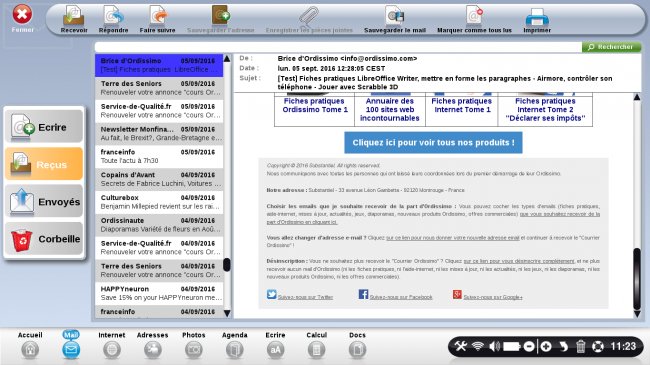Open Internet from the dock
Image resolution: width=650 pixels, height=365 pixels.
coord(112,345)
